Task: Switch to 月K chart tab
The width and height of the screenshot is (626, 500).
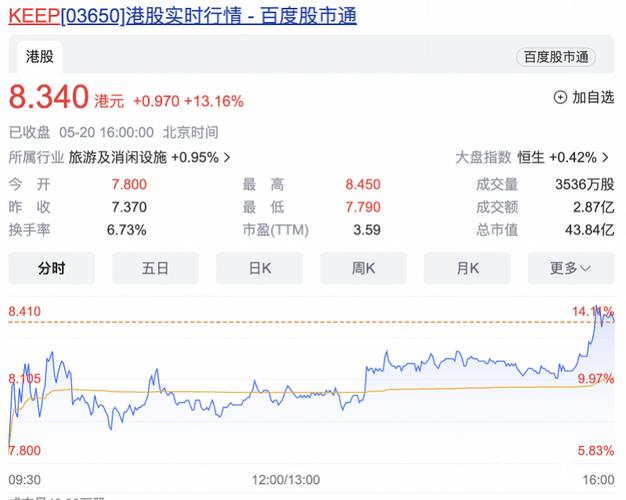Action: (467, 268)
